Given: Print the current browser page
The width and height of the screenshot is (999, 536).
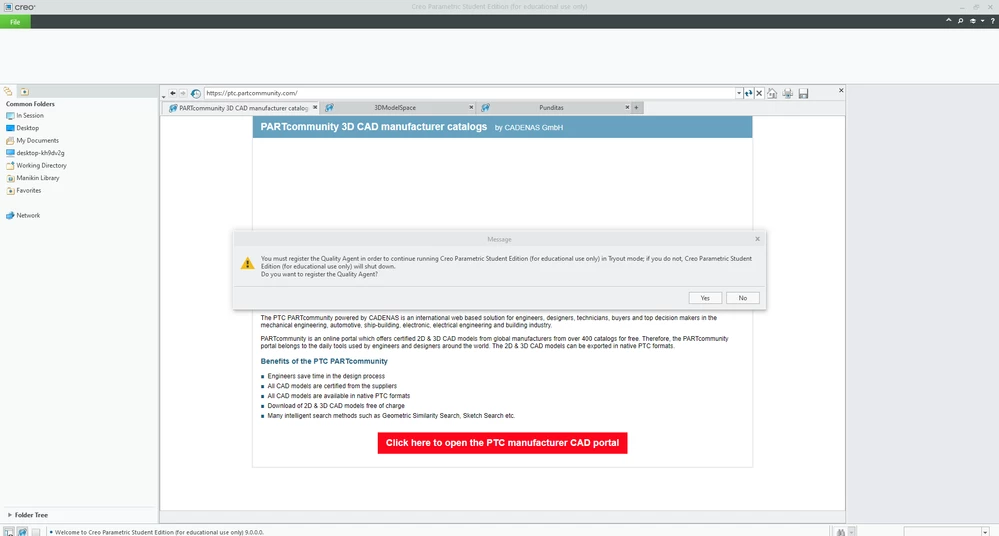Looking at the screenshot, I should point(788,94).
